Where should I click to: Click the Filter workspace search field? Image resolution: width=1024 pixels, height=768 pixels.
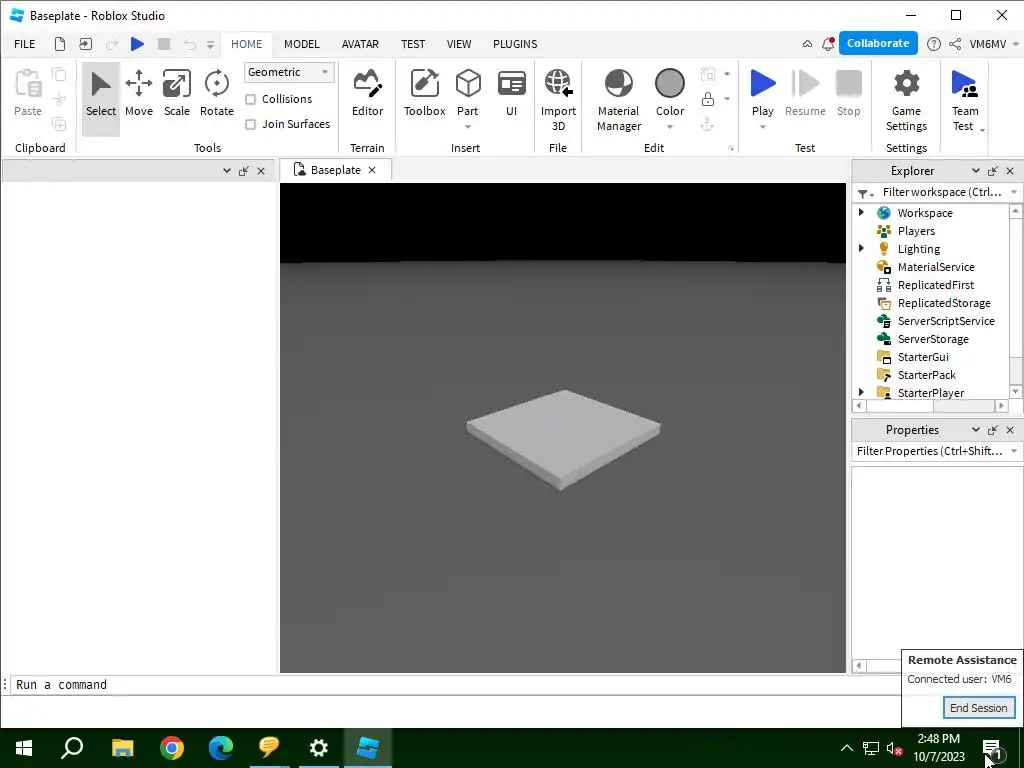942,192
